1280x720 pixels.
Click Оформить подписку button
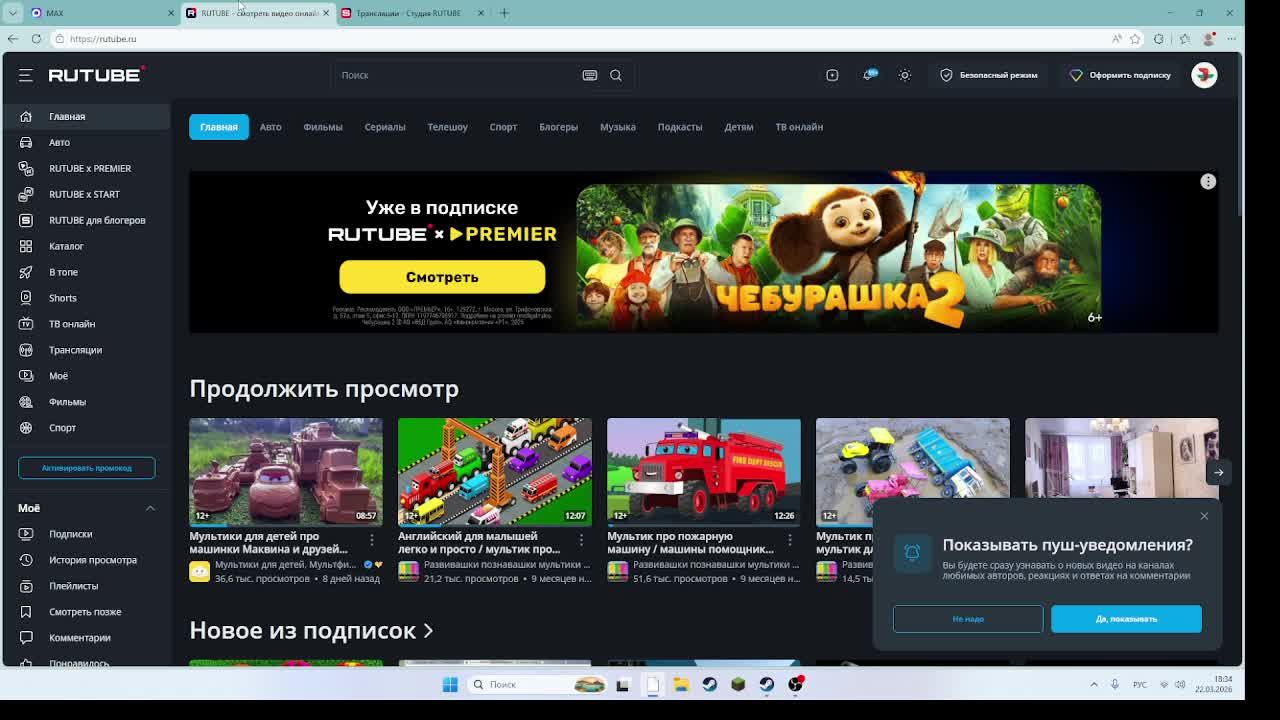click(1120, 75)
